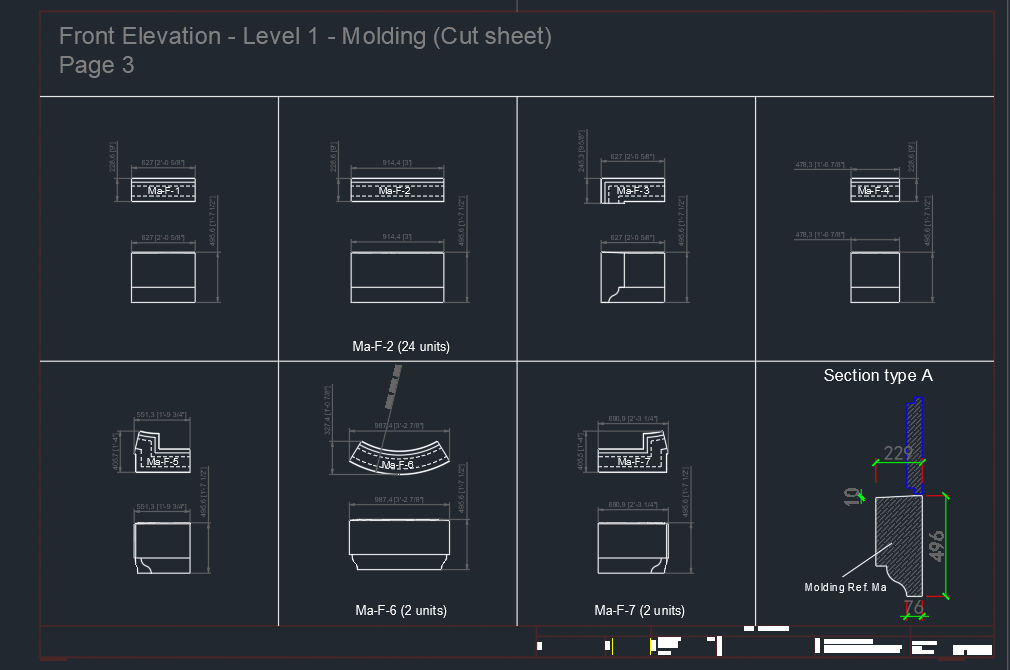Select the 'Molding Ref. Ma' leader text
Screen dimensions: 1010x670
[x=845, y=588]
